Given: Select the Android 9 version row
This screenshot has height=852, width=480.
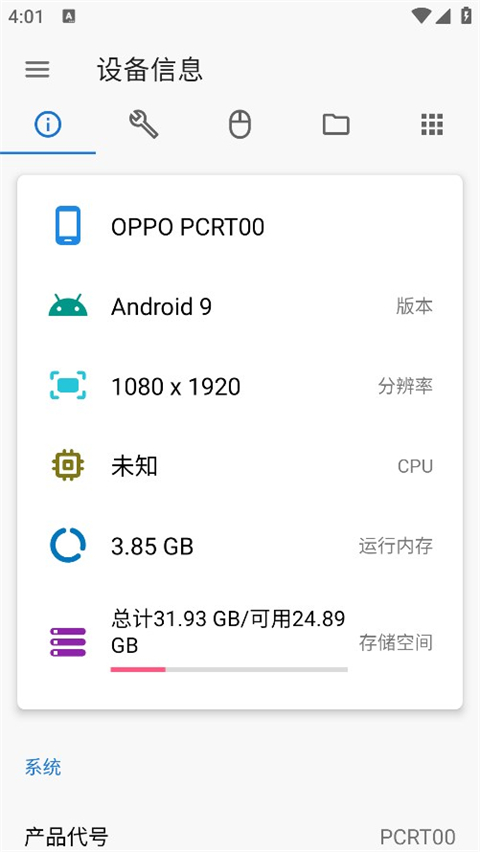Looking at the screenshot, I should pos(240,306).
